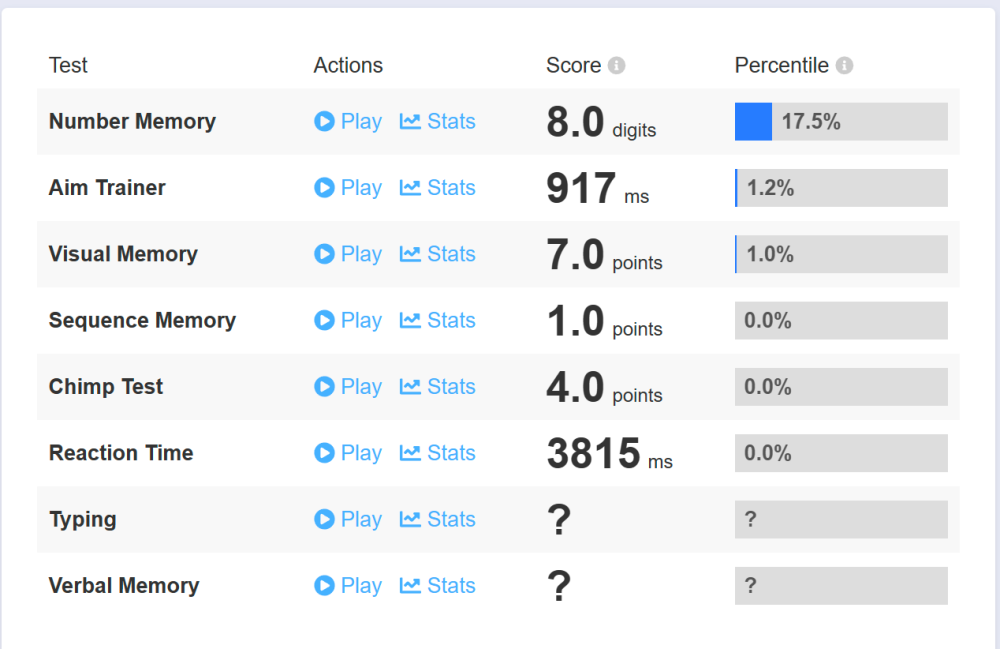Click the Score info icon

coord(617,66)
